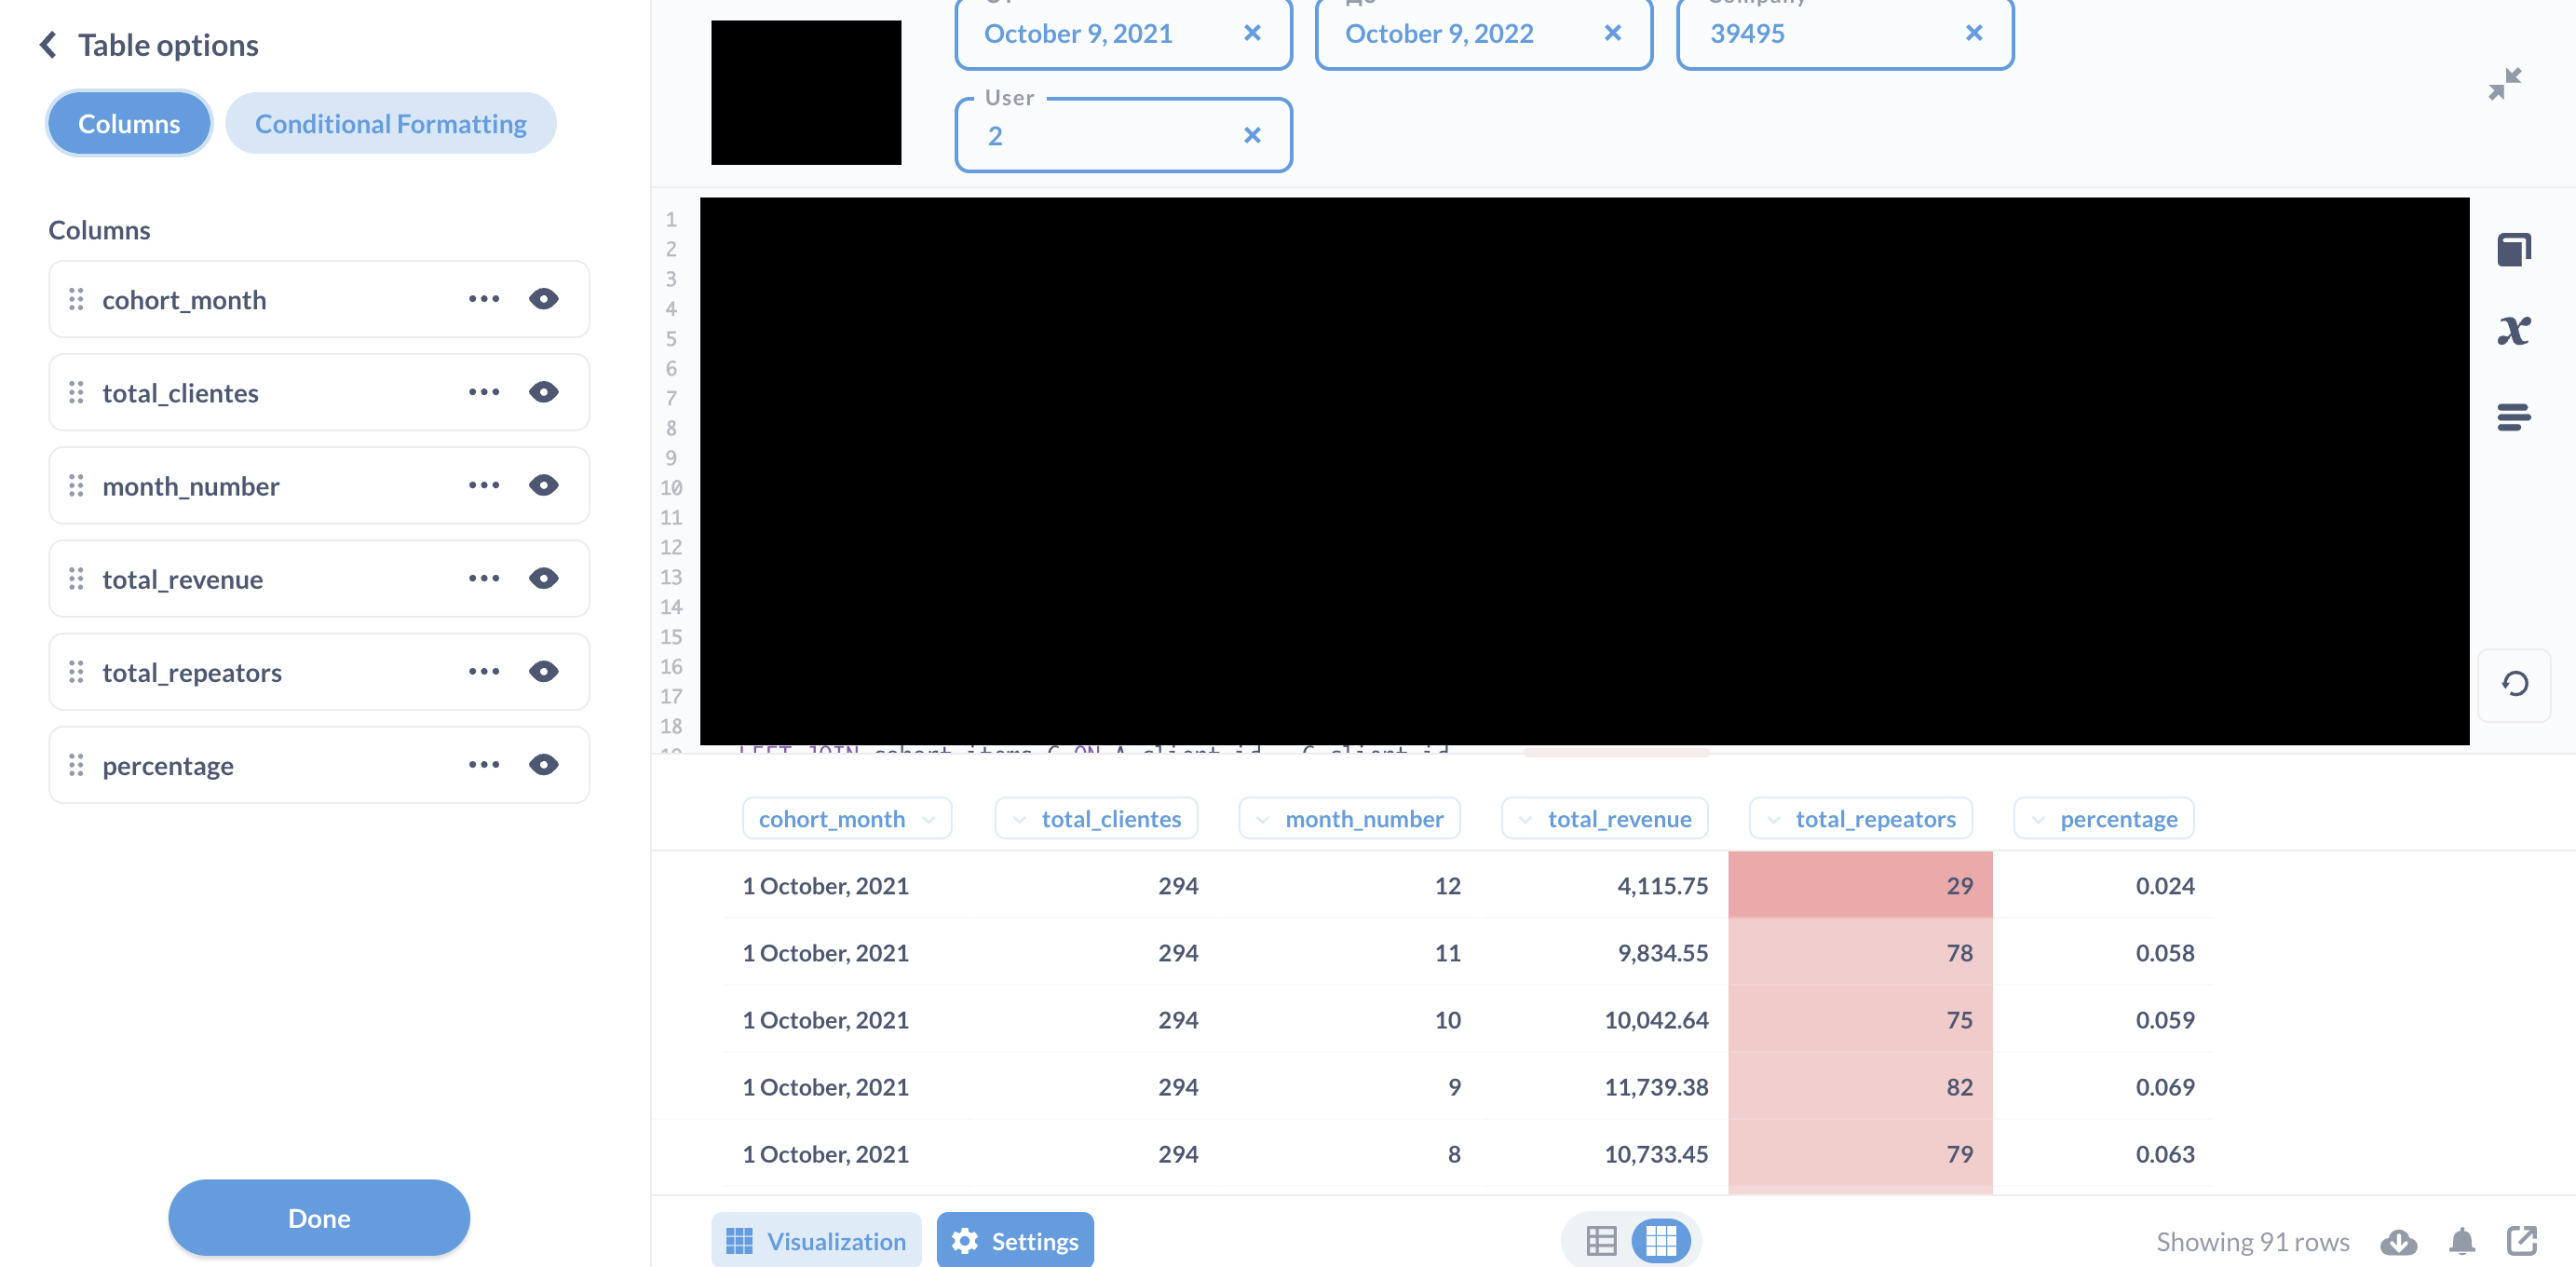Toggle visibility of the percentage column
Image resolution: width=2576 pixels, height=1267 pixels.
point(543,765)
